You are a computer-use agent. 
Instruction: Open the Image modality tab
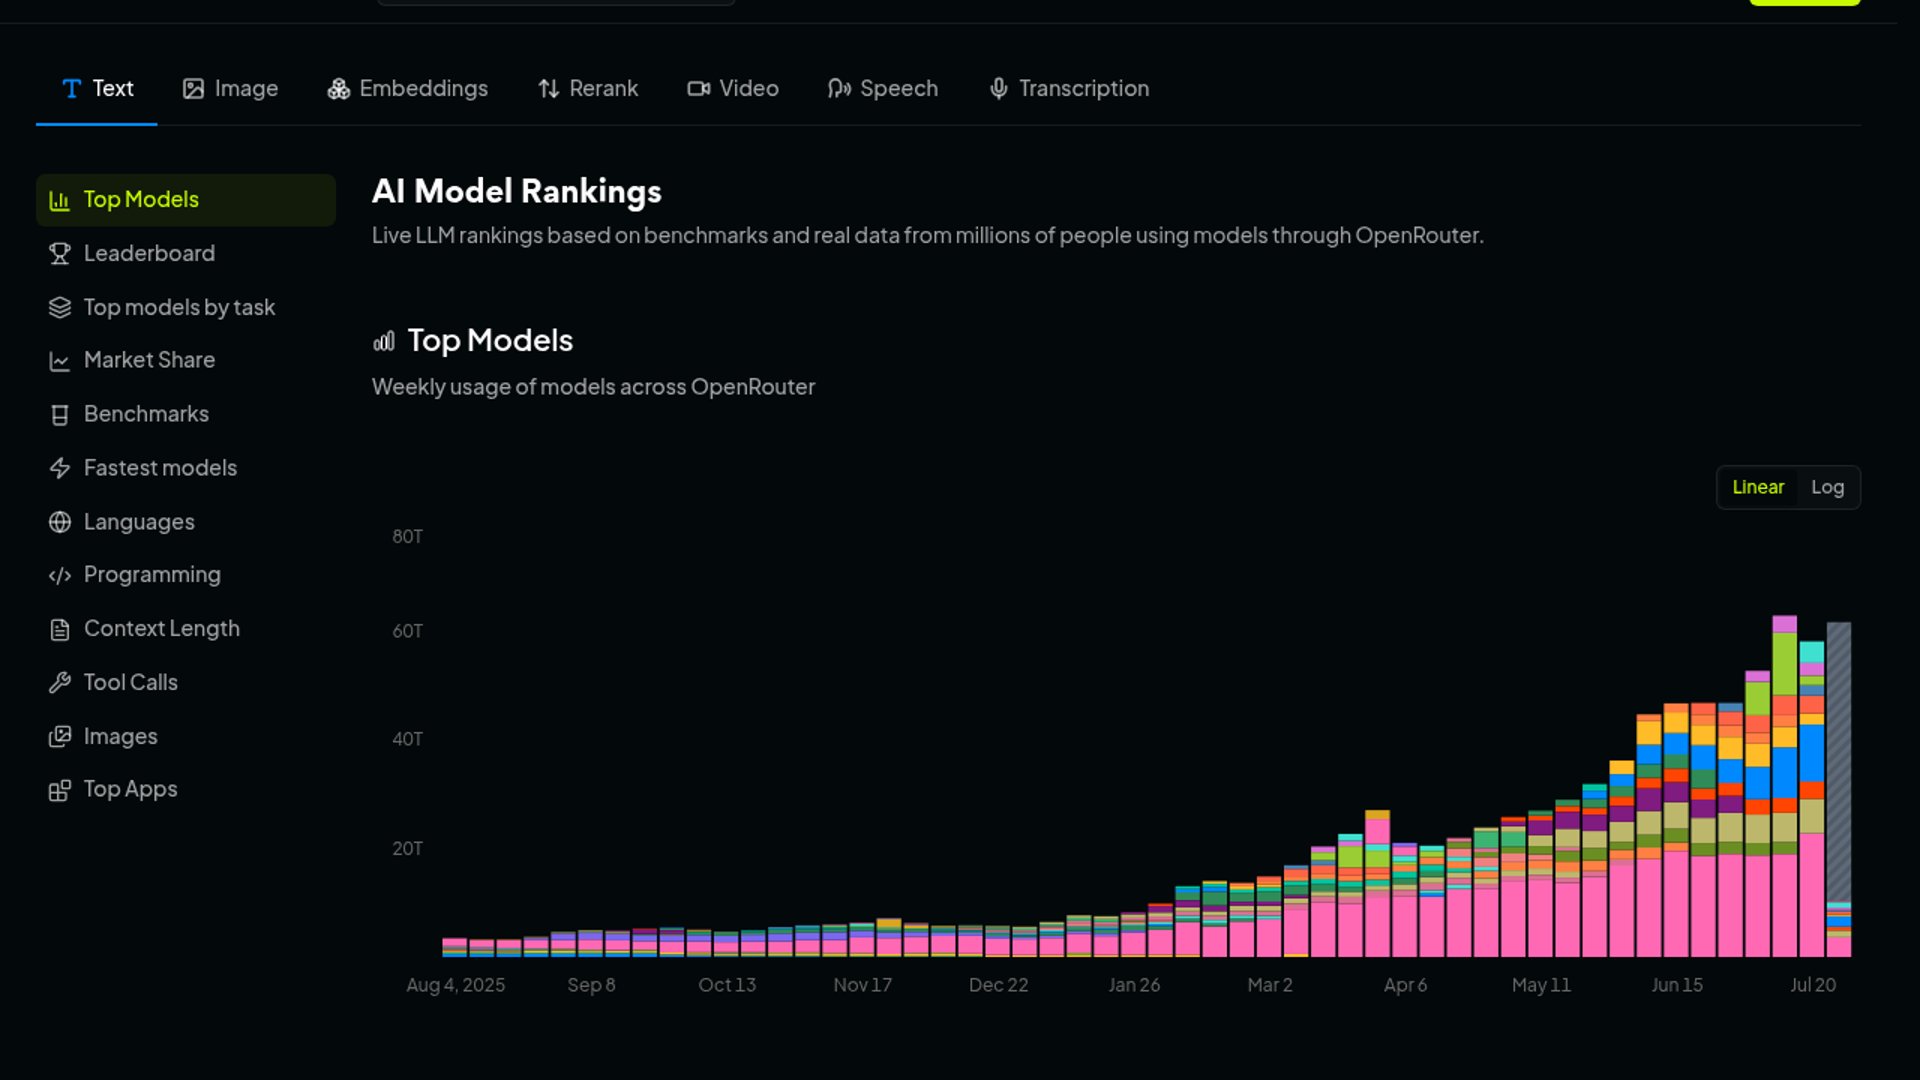(230, 89)
